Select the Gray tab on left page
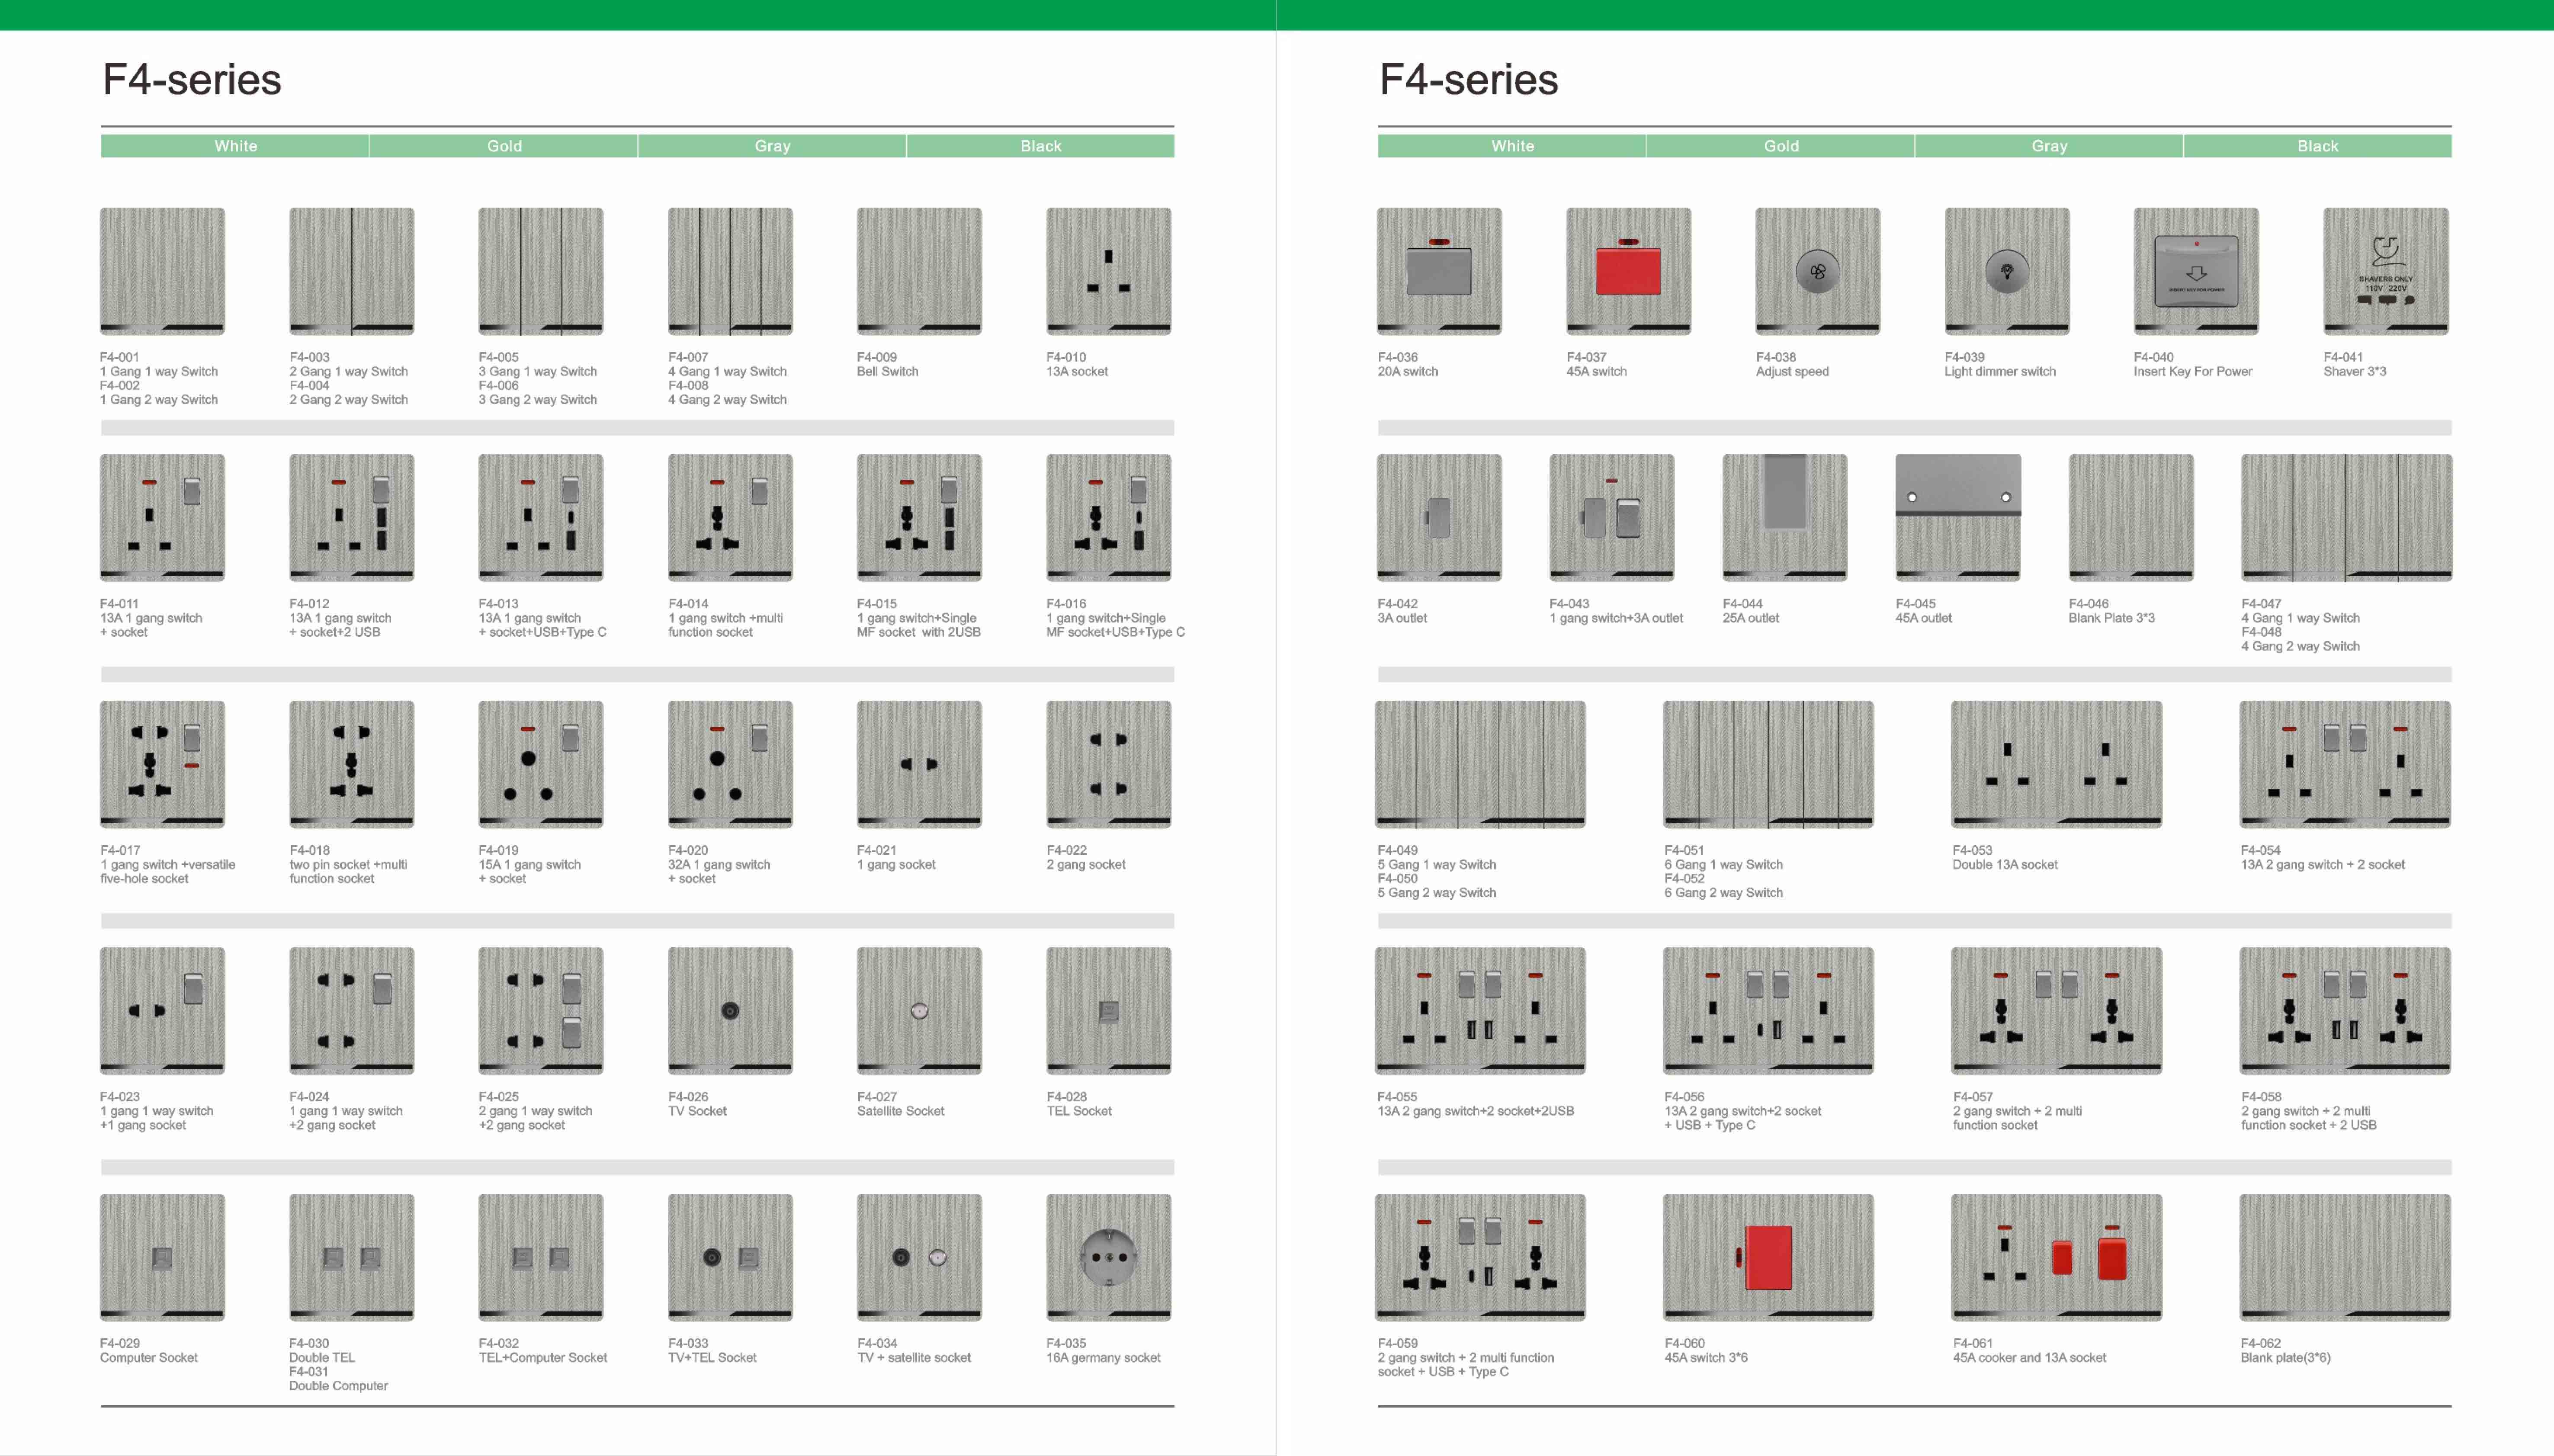The height and width of the screenshot is (1456, 2554). [772, 146]
